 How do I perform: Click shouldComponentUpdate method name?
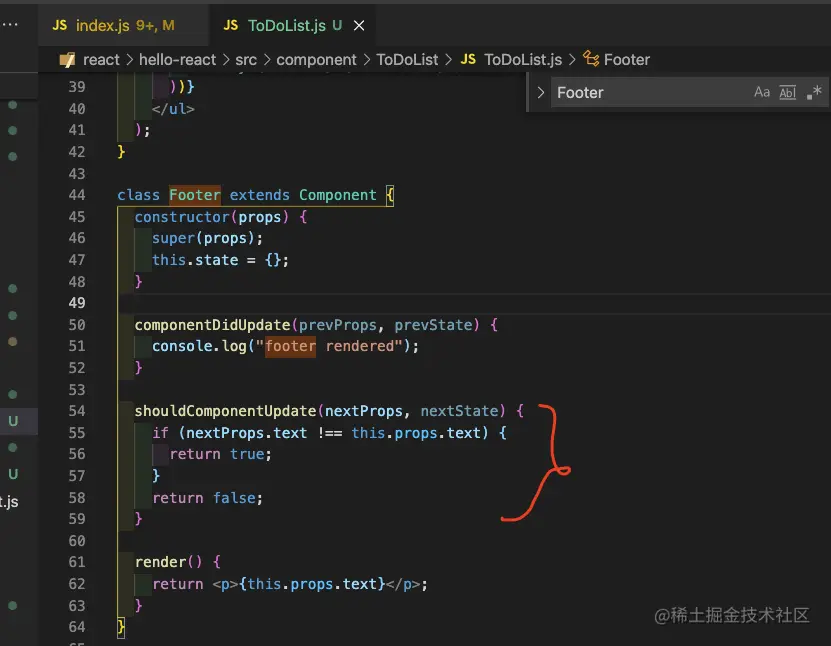(225, 411)
